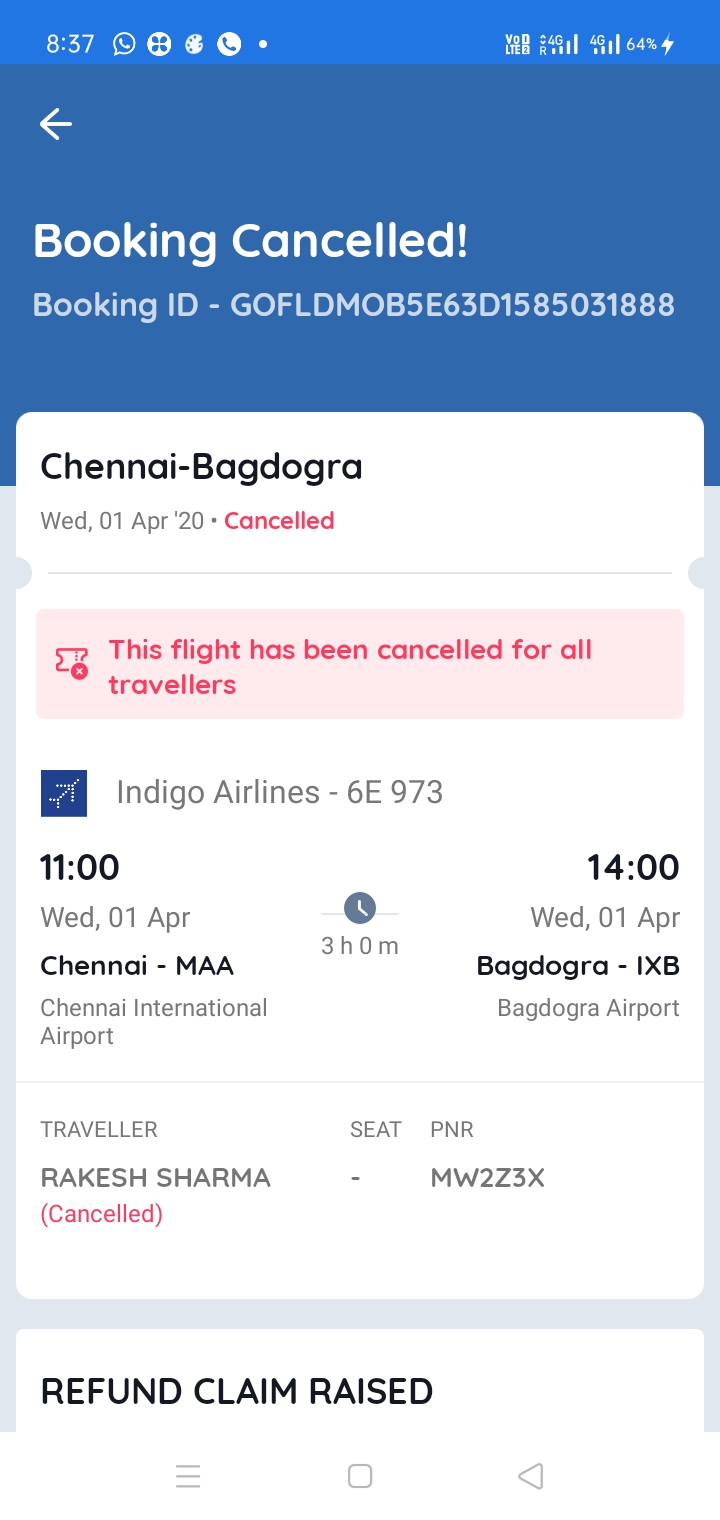The width and height of the screenshot is (720, 1520).
Task: Tap the phone call status icon
Action: (229, 44)
